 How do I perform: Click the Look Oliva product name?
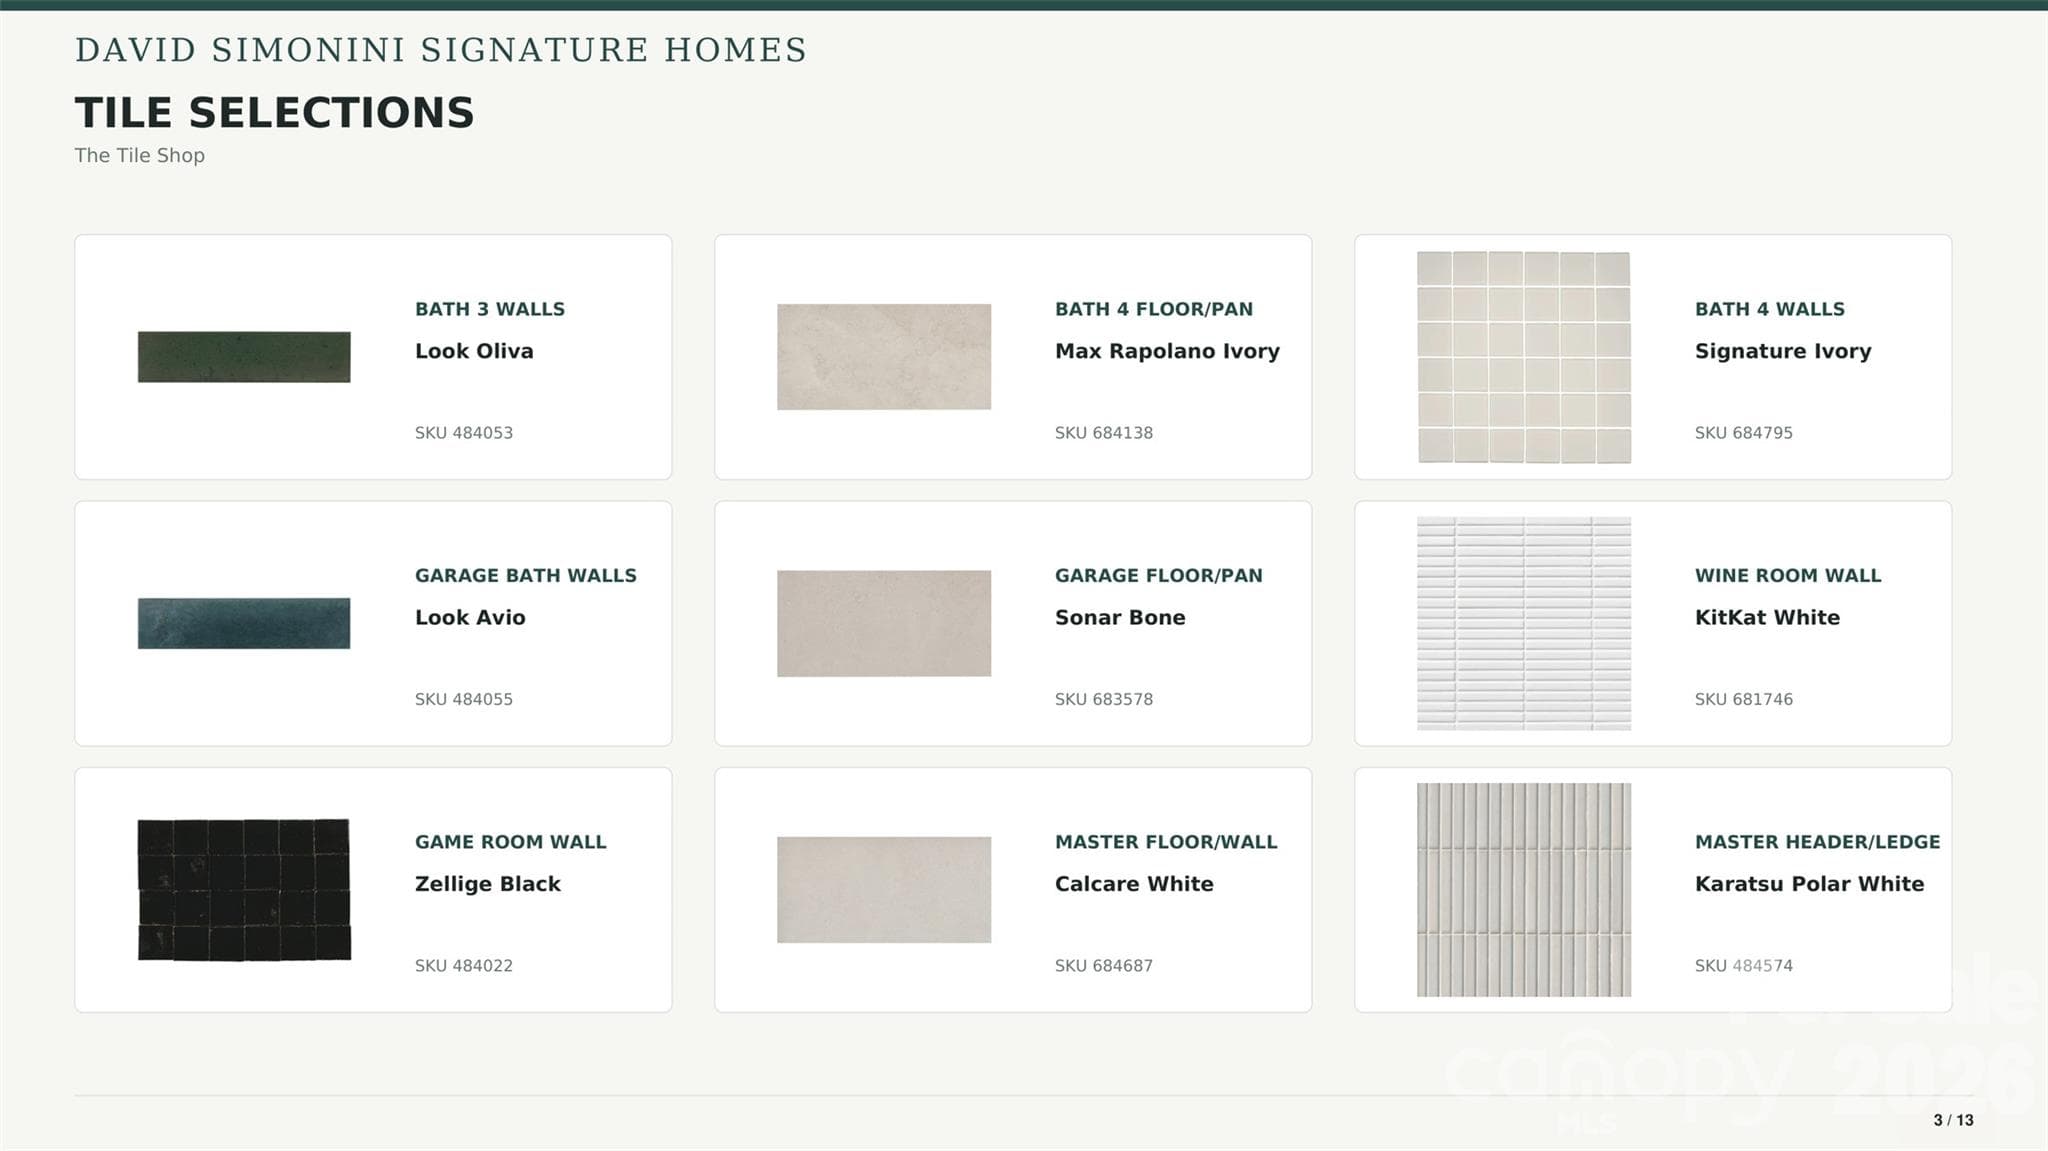tap(474, 351)
